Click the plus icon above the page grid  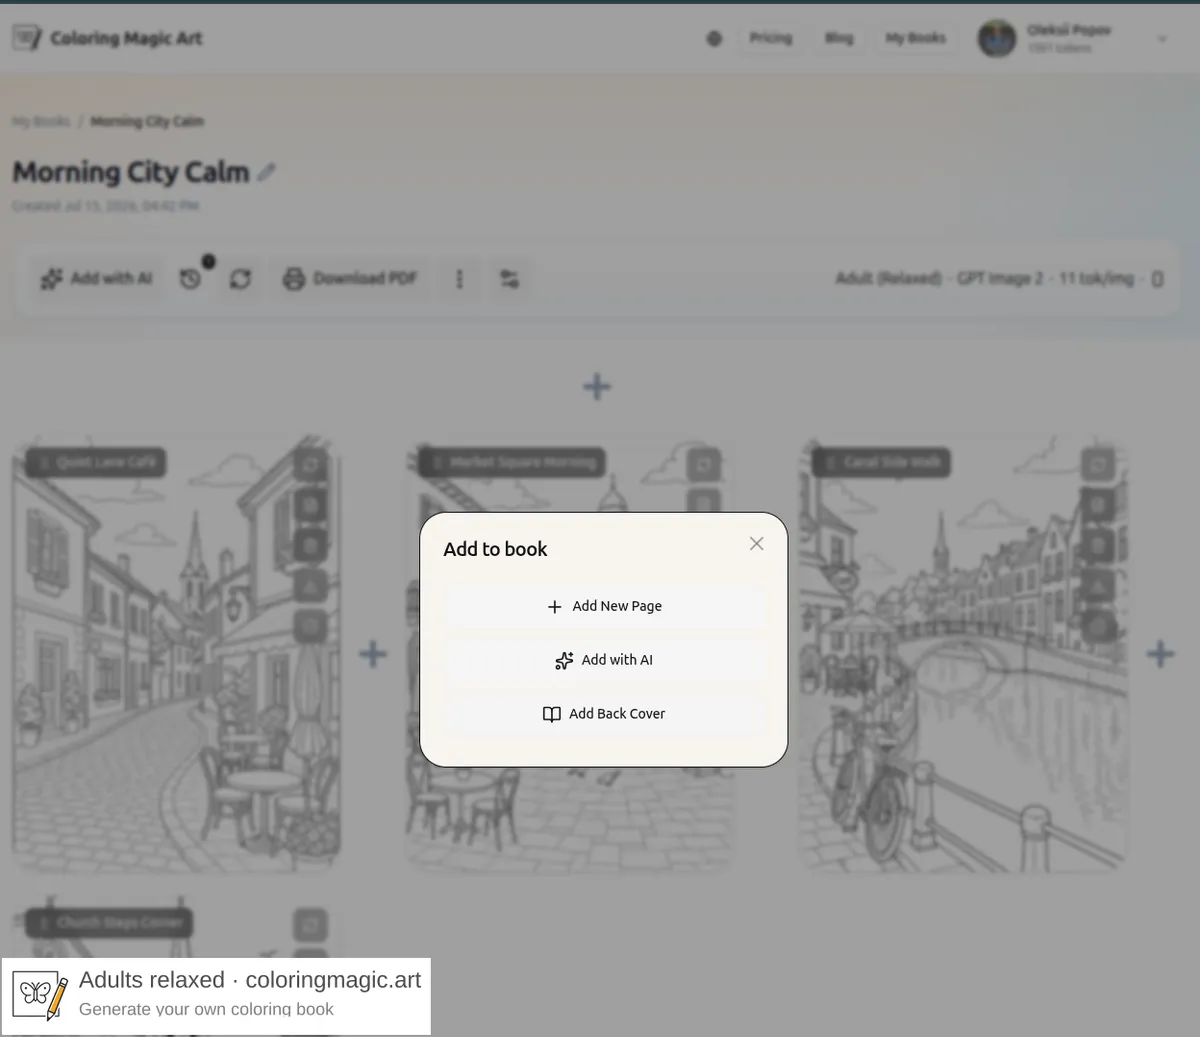[x=597, y=387]
